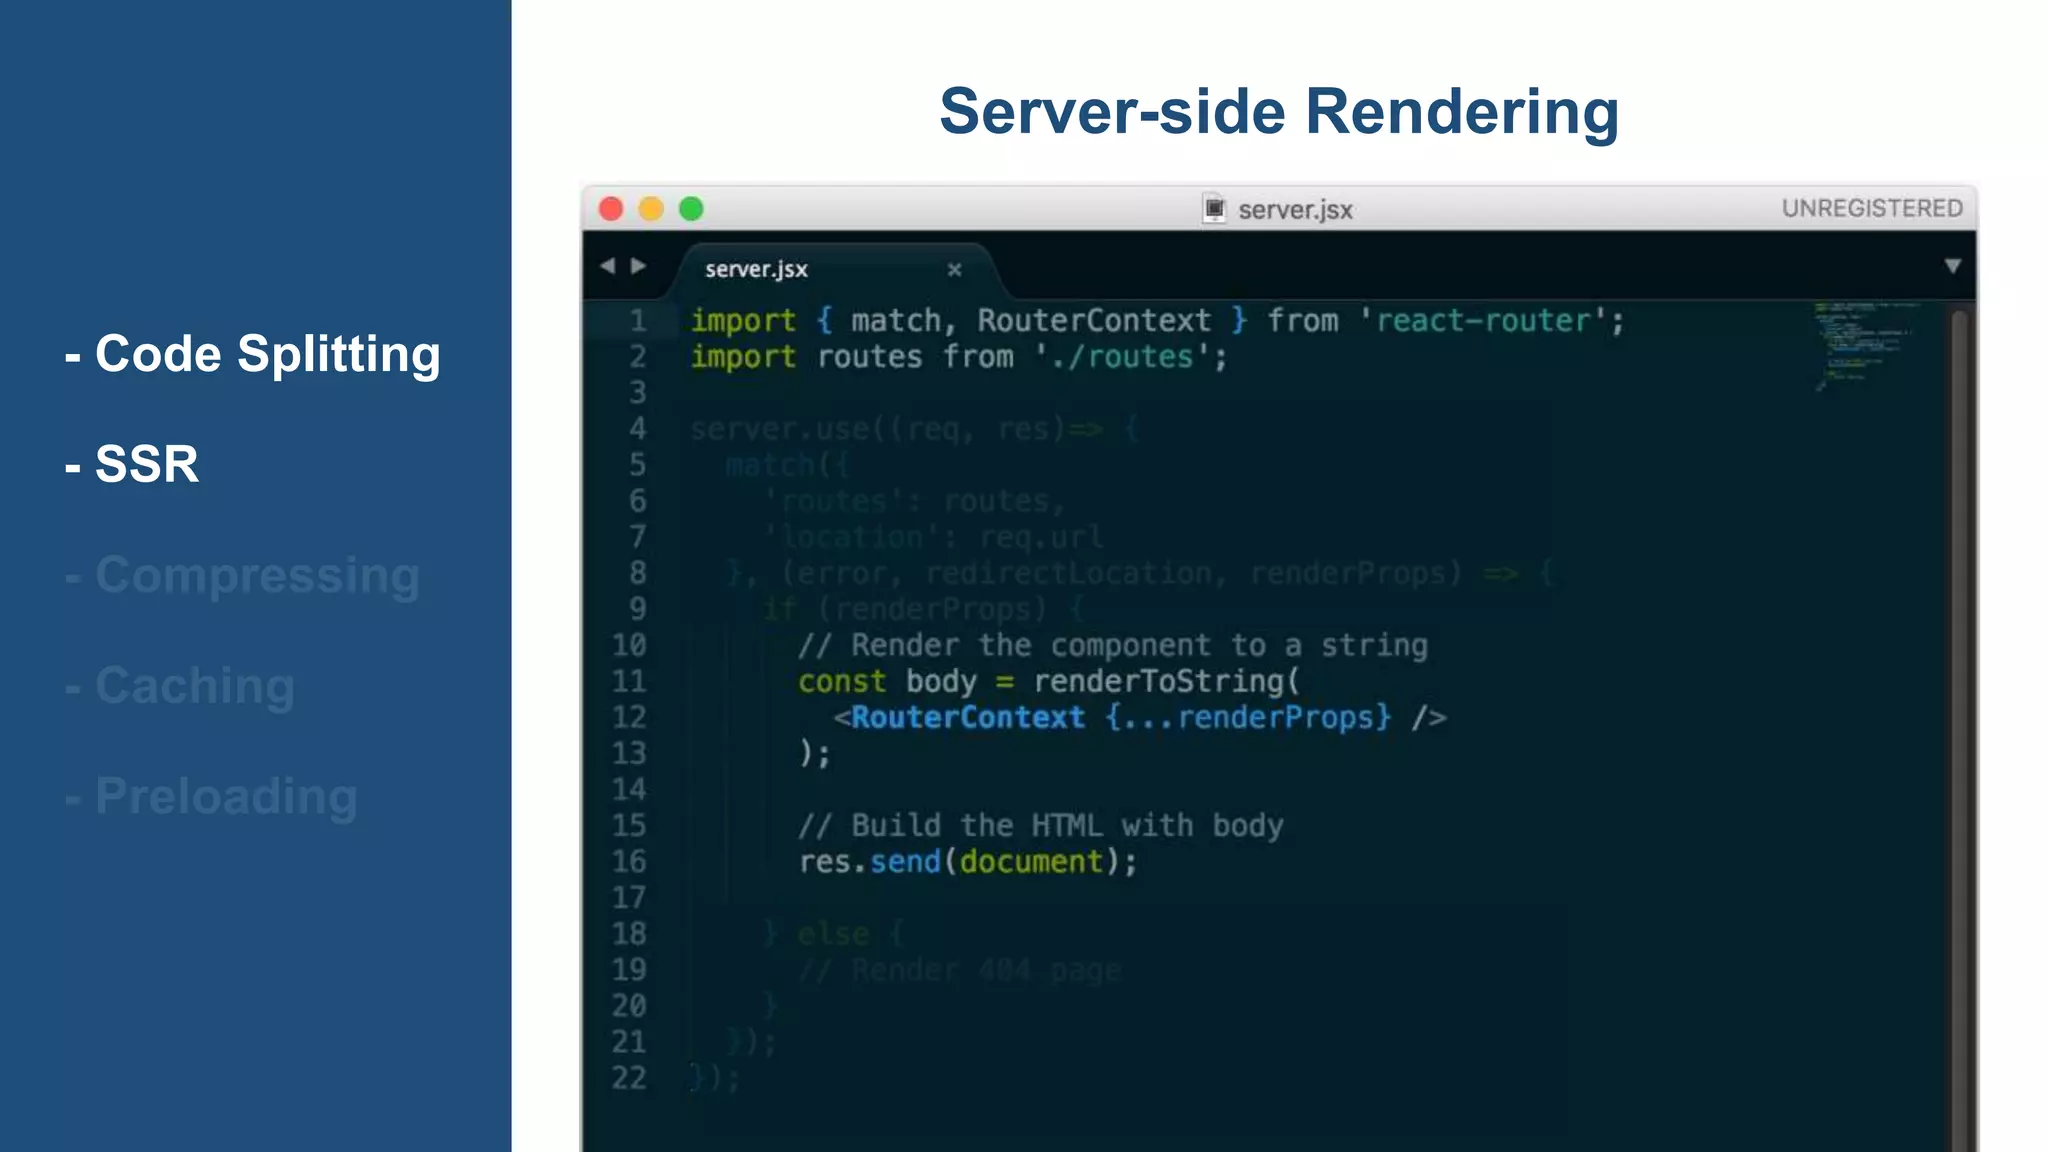Click the 'SSR' slide item
Screen dimensions: 2048x1152
(x=132, y=464)
